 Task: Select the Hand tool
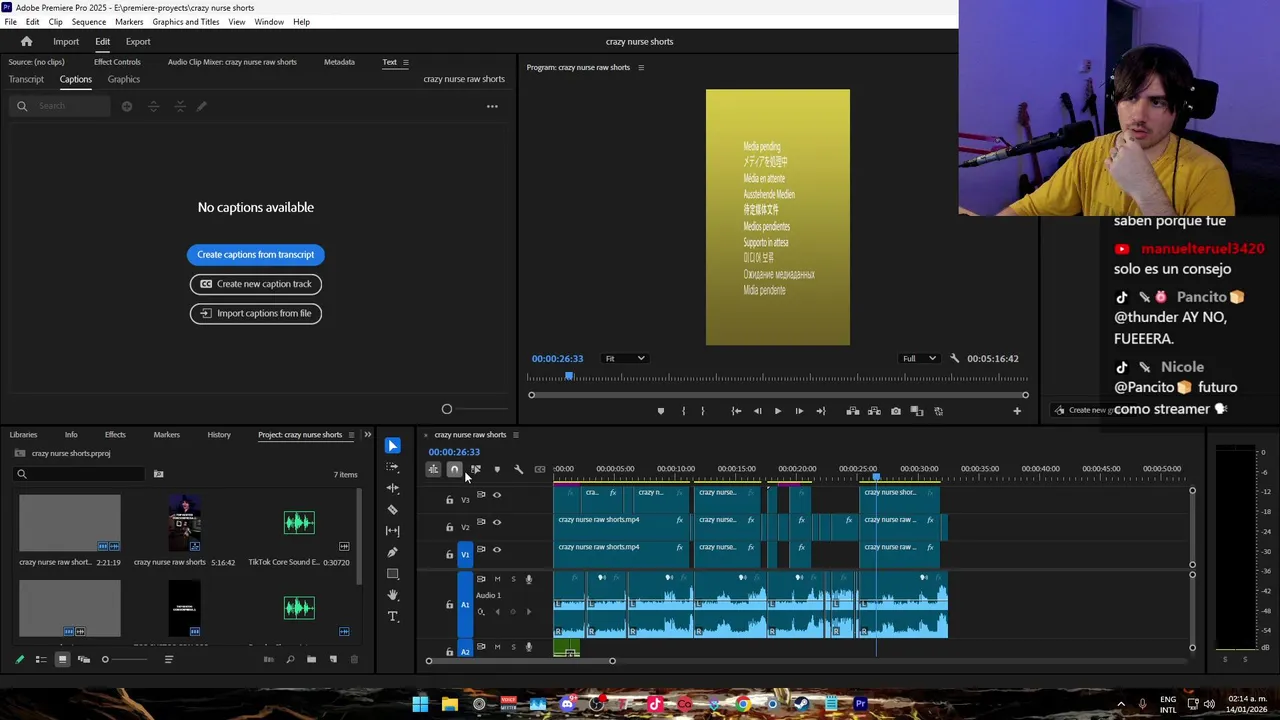click(392, 595)
